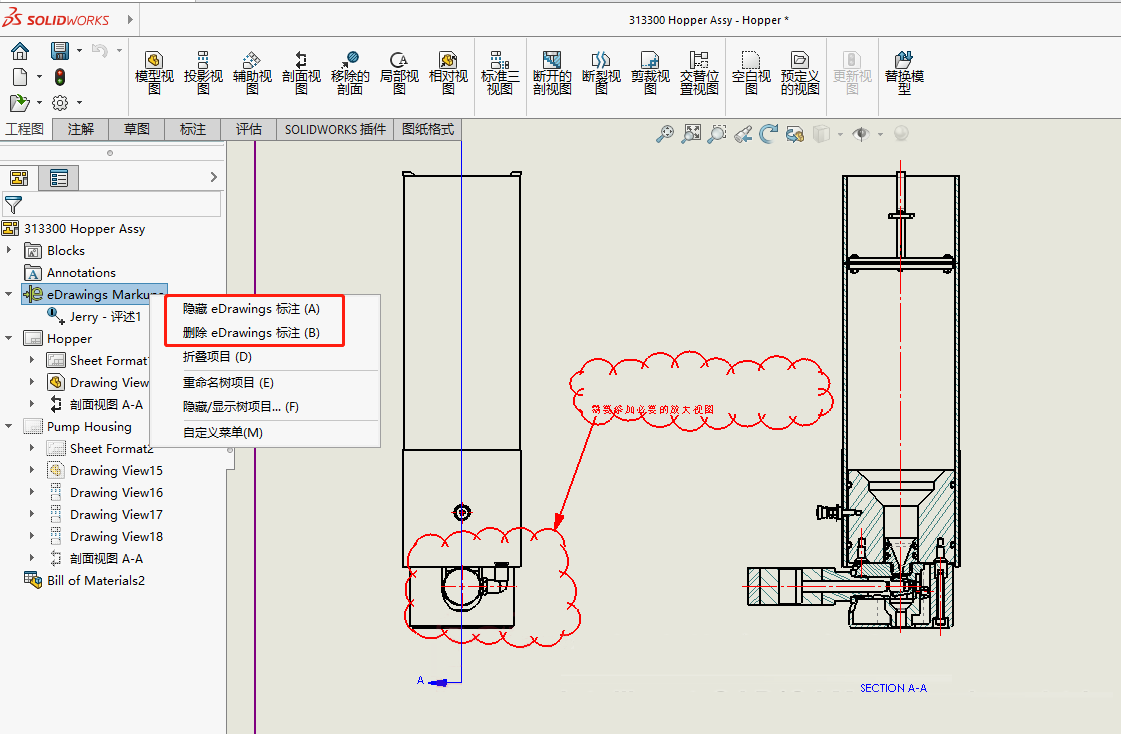Open the Save button dropdown arrow
Viewport: 1121px width, 734px height.
[79, 51]
